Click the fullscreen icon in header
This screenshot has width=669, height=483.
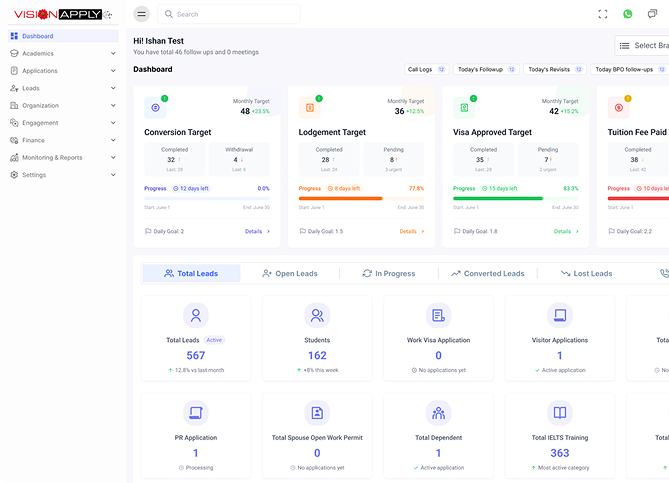coord(602,14)
